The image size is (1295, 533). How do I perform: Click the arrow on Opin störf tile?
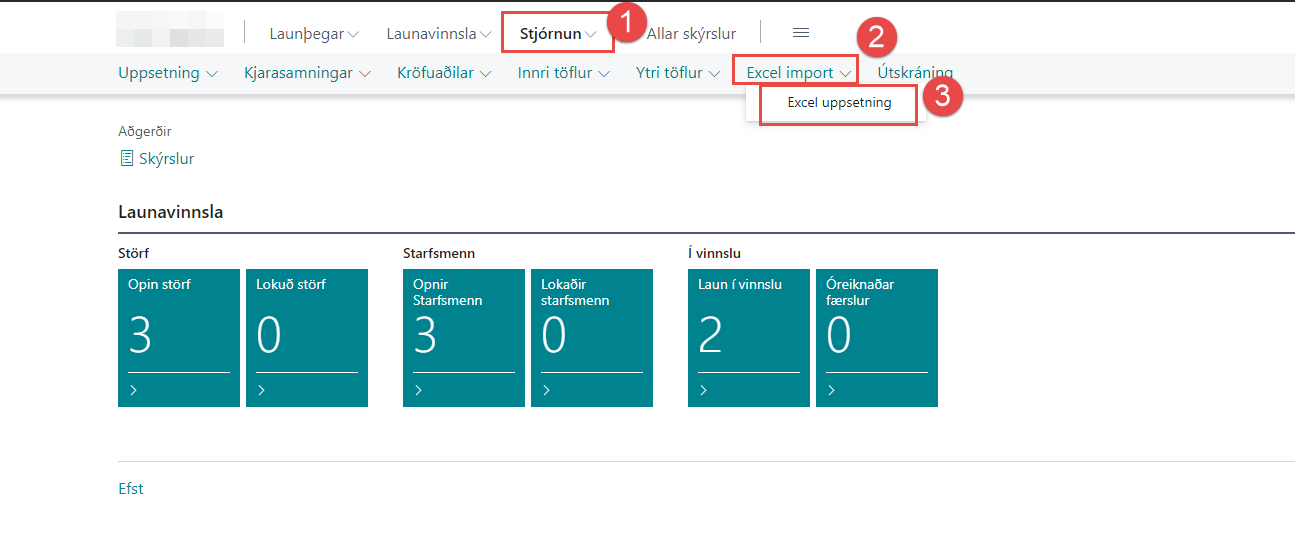click(133, 390)
